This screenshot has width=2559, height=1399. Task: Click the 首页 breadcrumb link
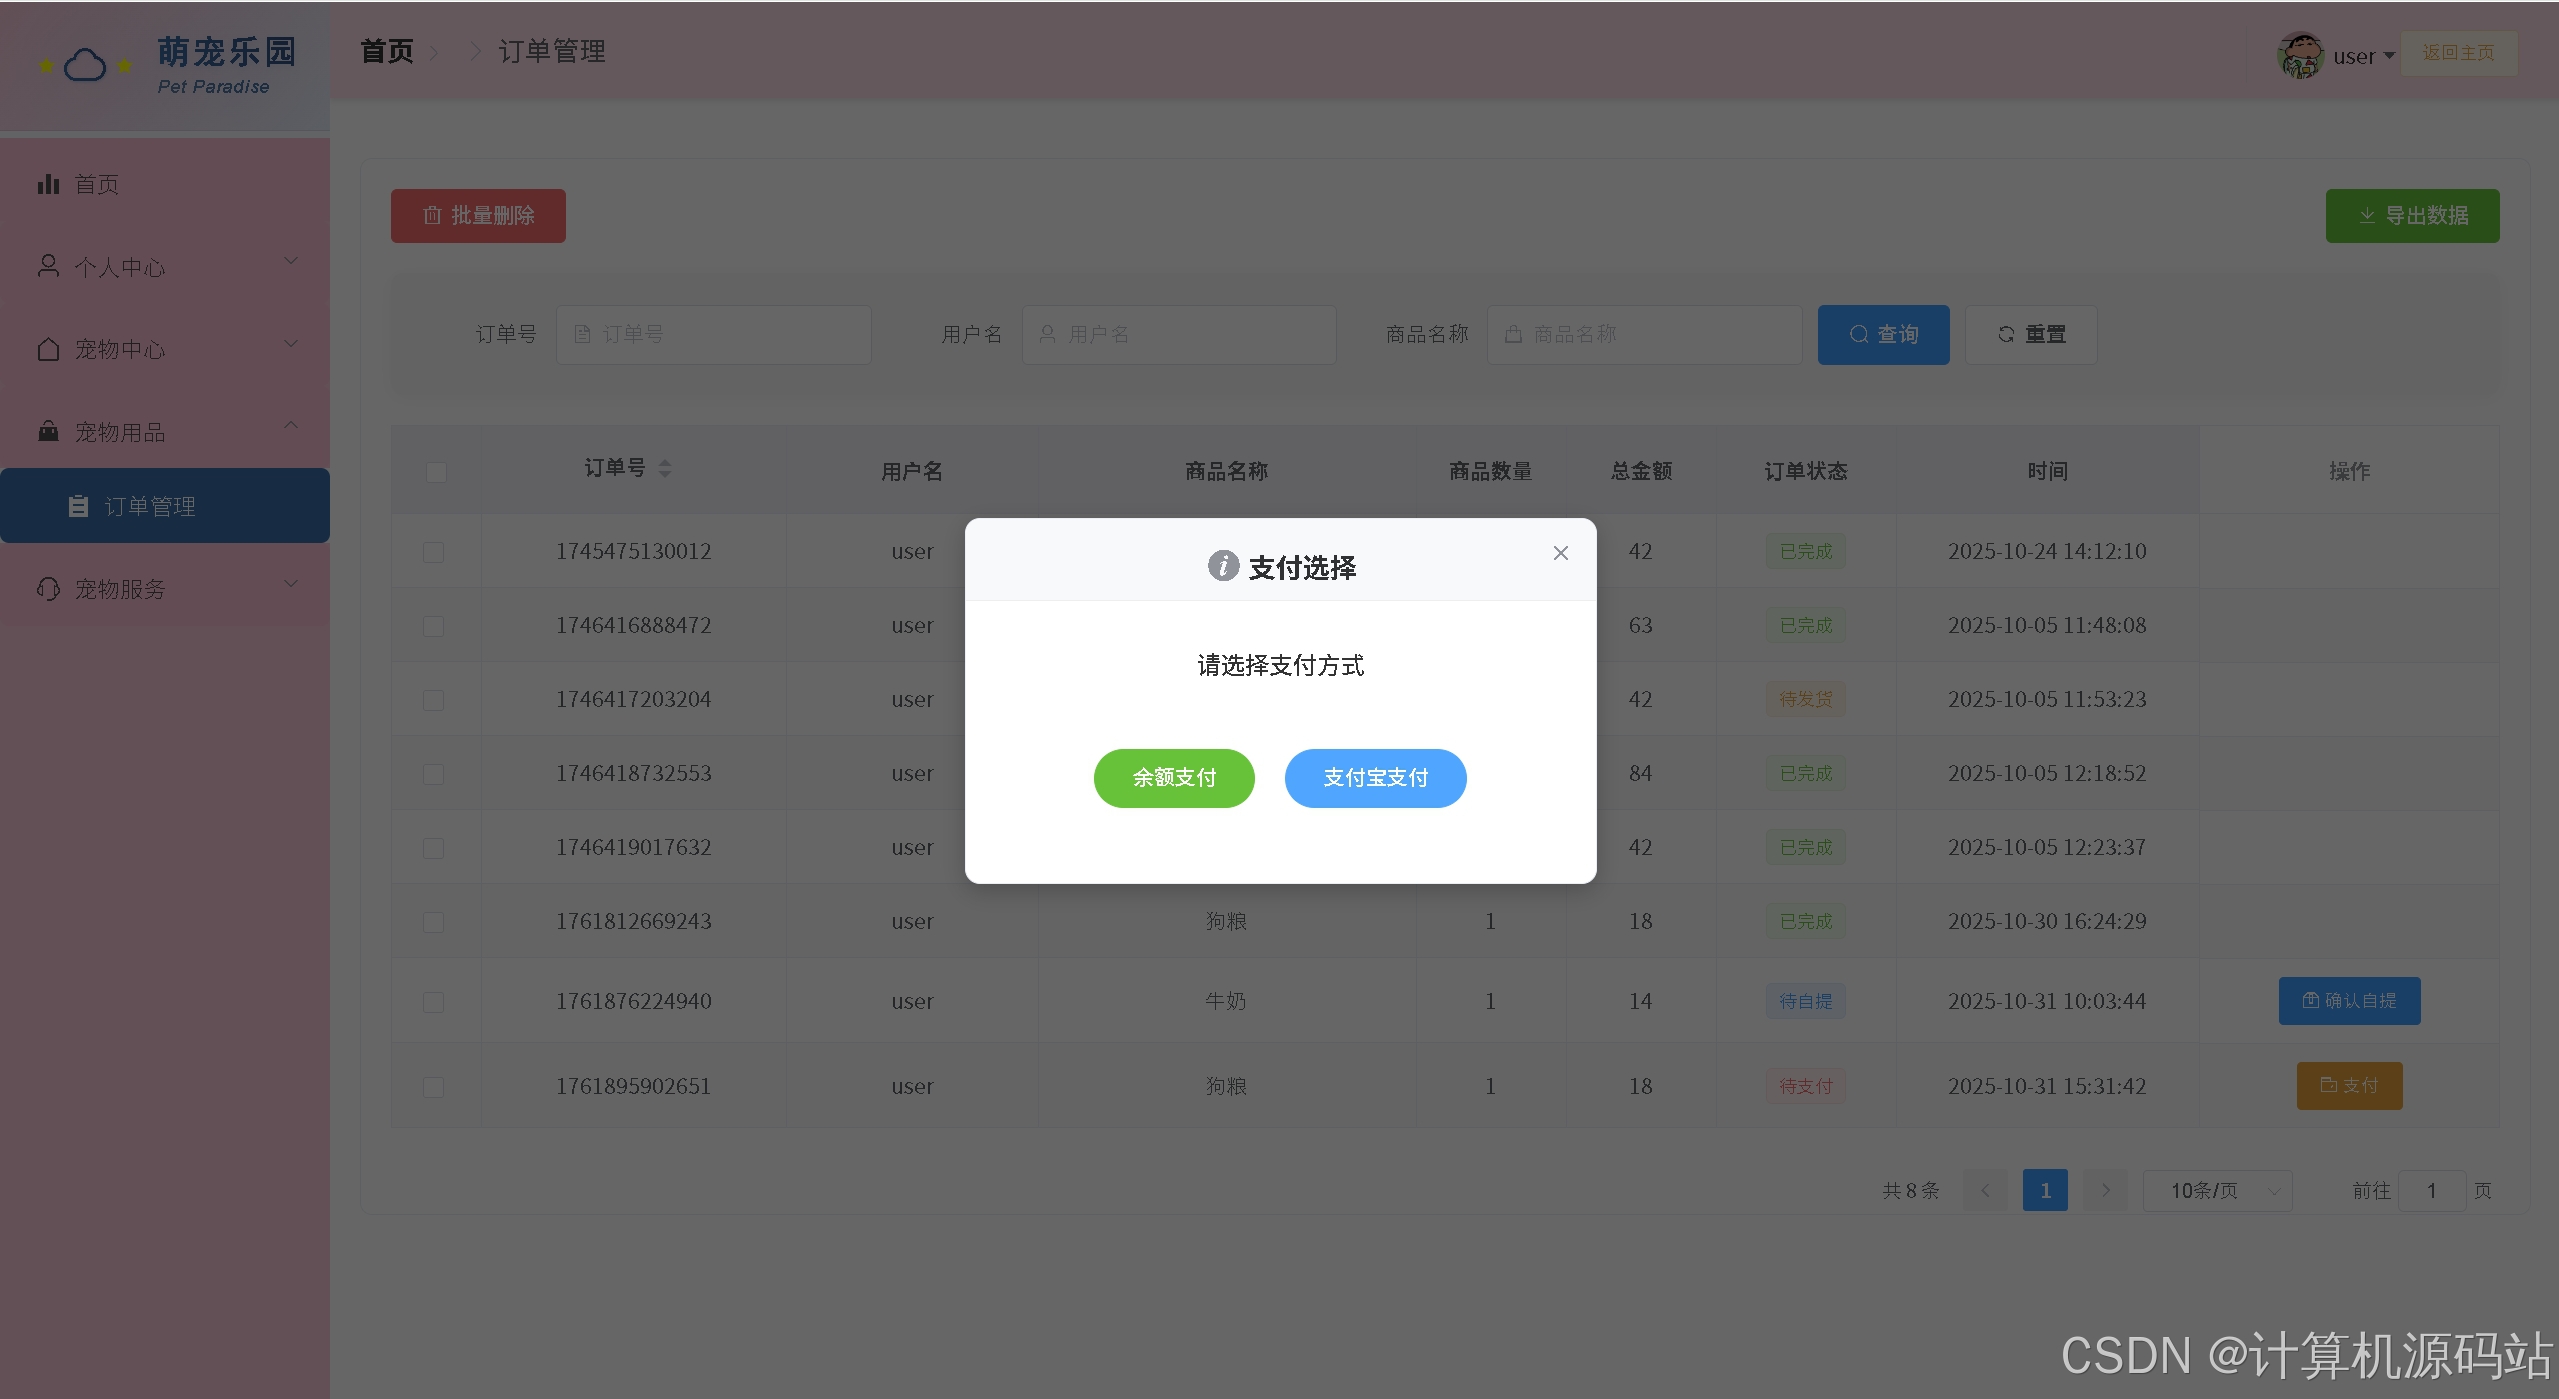pos(387,52)
